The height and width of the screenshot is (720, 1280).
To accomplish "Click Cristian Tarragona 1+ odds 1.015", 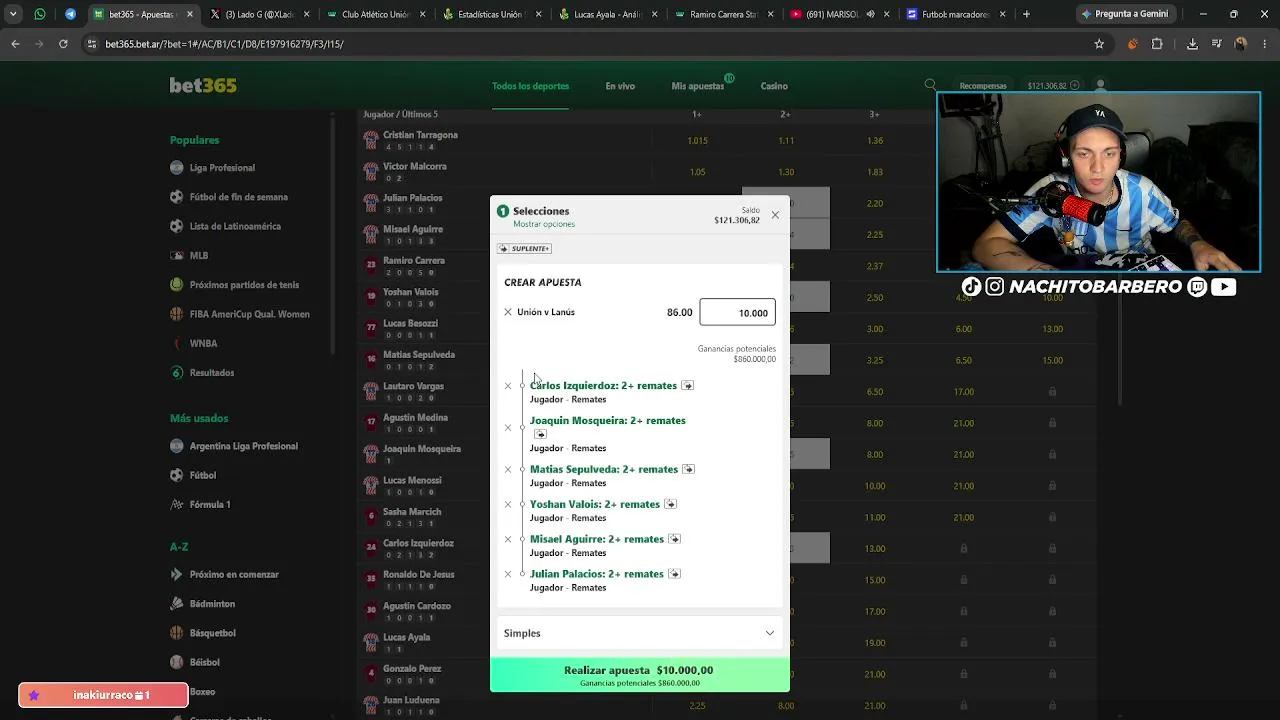I will 697,140.
